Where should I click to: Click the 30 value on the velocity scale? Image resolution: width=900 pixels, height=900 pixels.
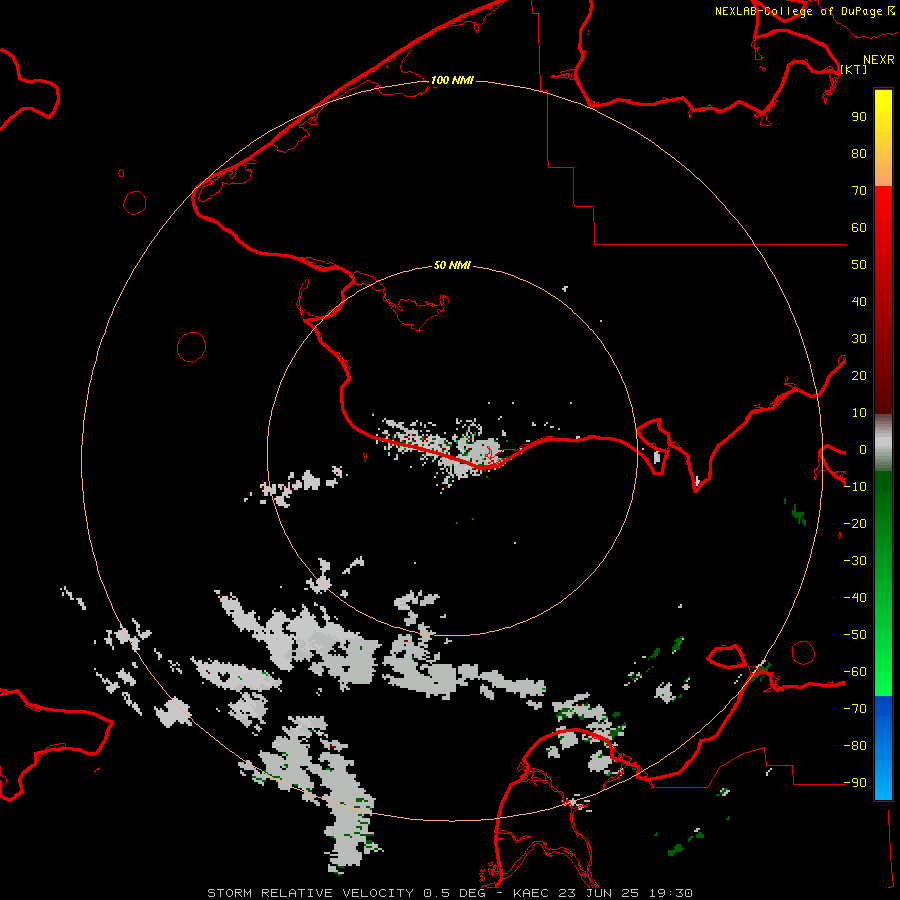point(859,339)
